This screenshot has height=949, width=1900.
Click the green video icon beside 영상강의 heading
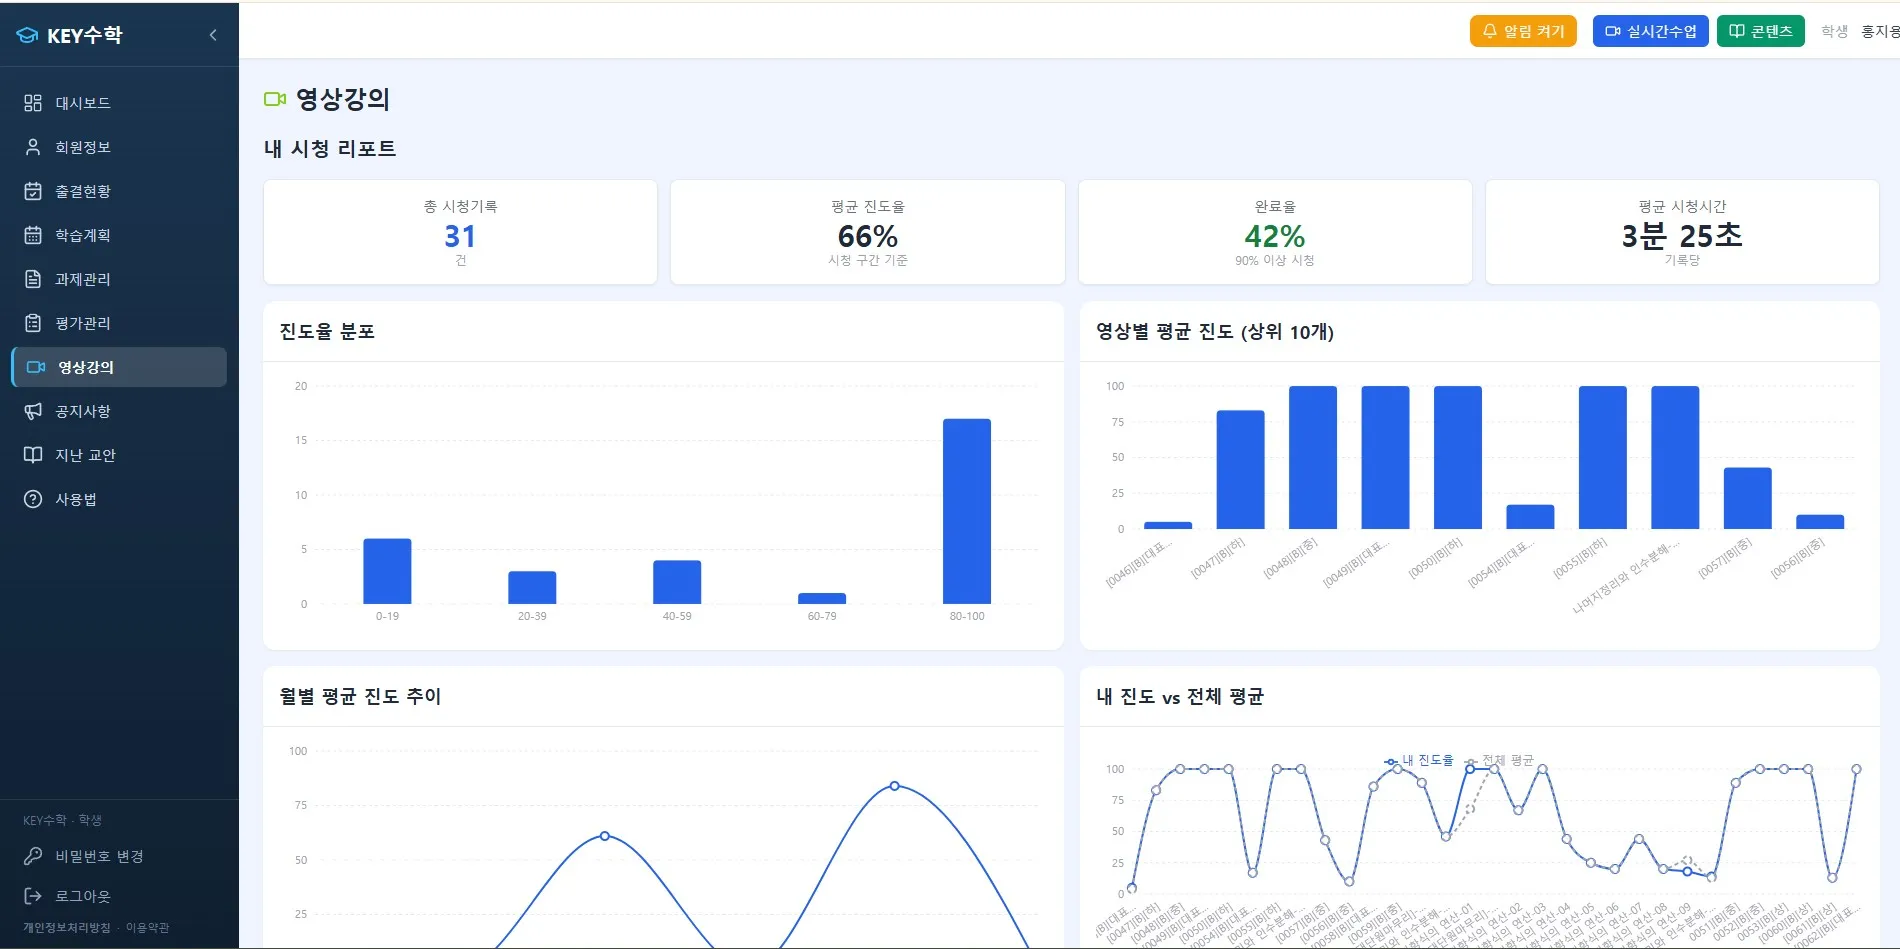tap(275, 99)
